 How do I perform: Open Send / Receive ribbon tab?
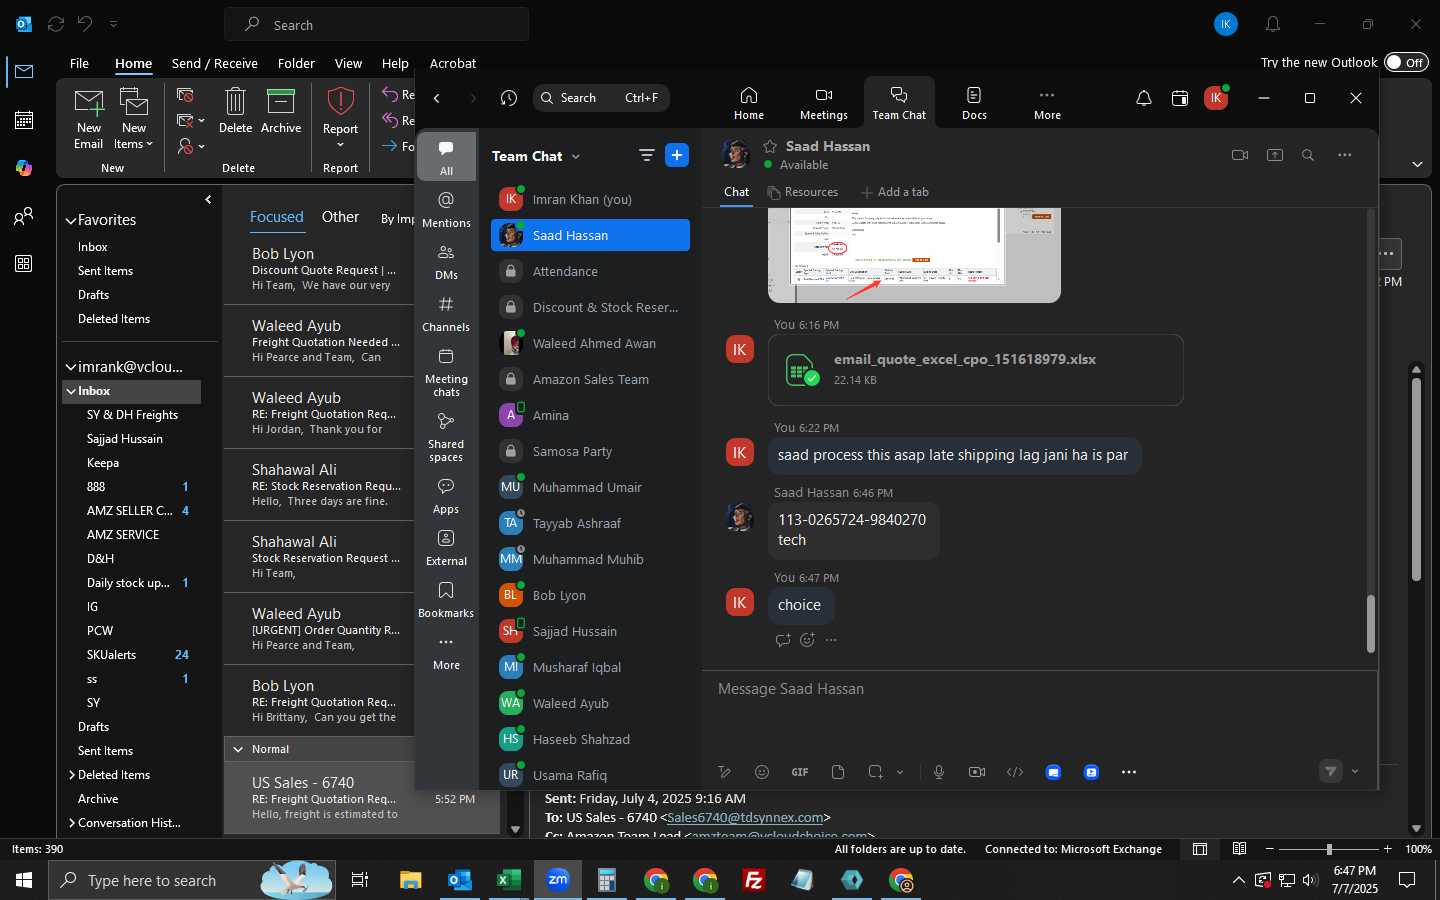pyautogui.click(x=215, y=63)
